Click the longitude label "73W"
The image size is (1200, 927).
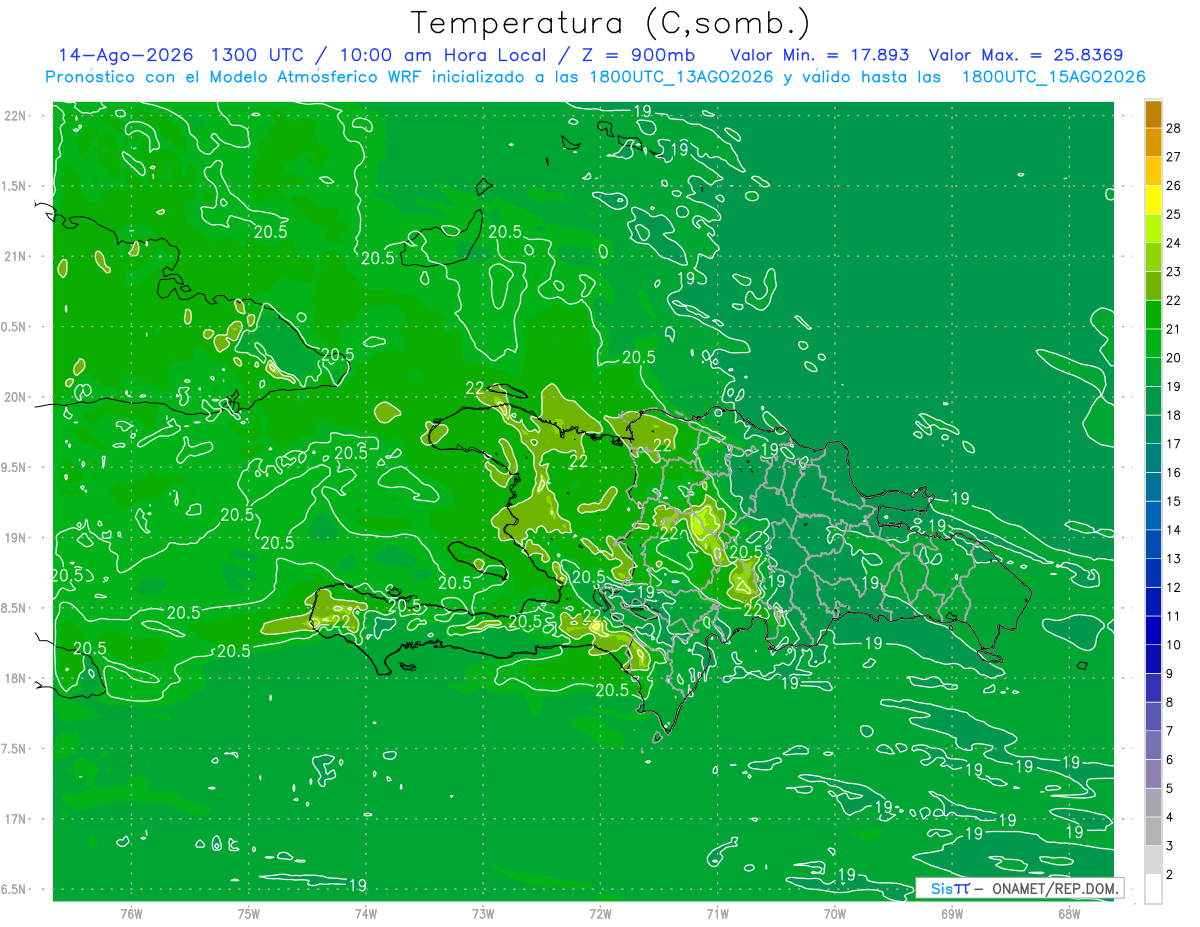(x=483, y=913)
